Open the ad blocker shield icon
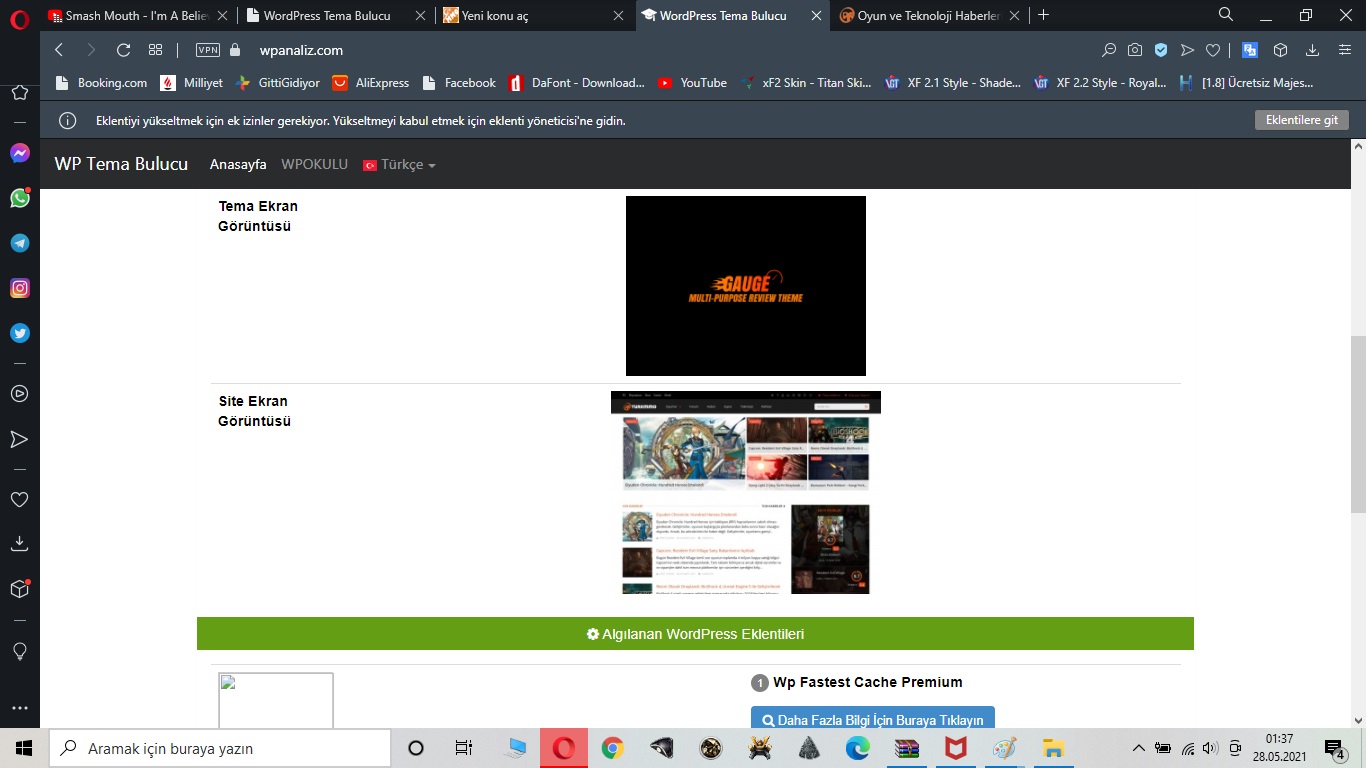 point(1161,50)
